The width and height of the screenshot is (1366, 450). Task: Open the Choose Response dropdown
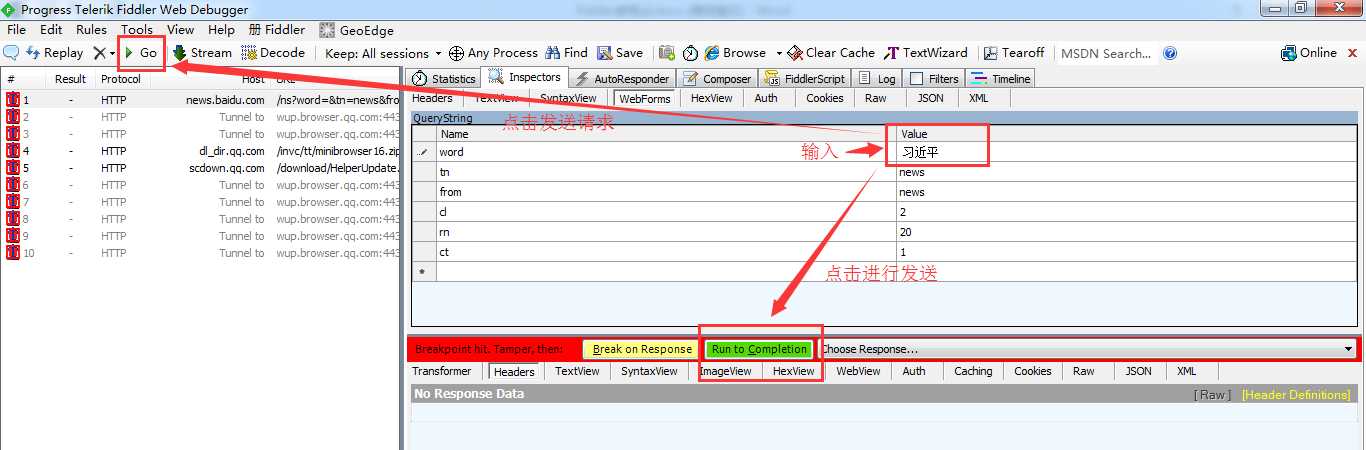coord(1087,349)
